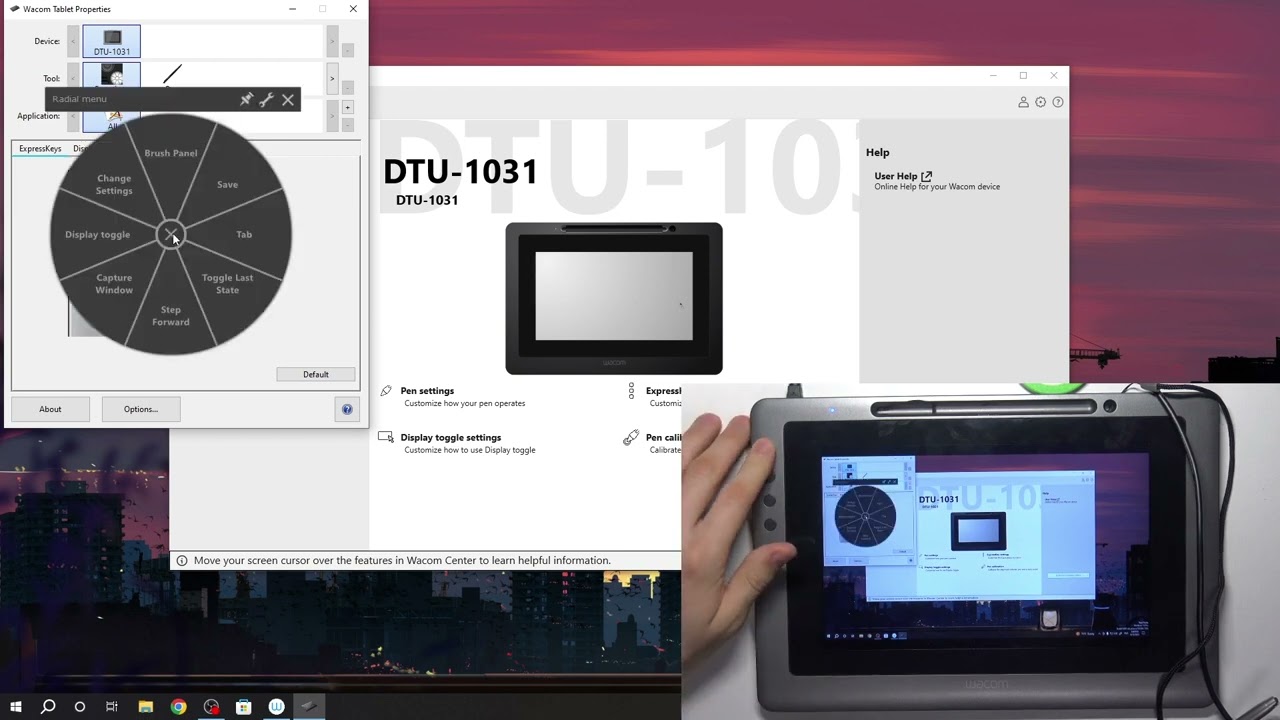Open Display toggle settings
This screenshot has width=1280, height=720.
point(451,437)
